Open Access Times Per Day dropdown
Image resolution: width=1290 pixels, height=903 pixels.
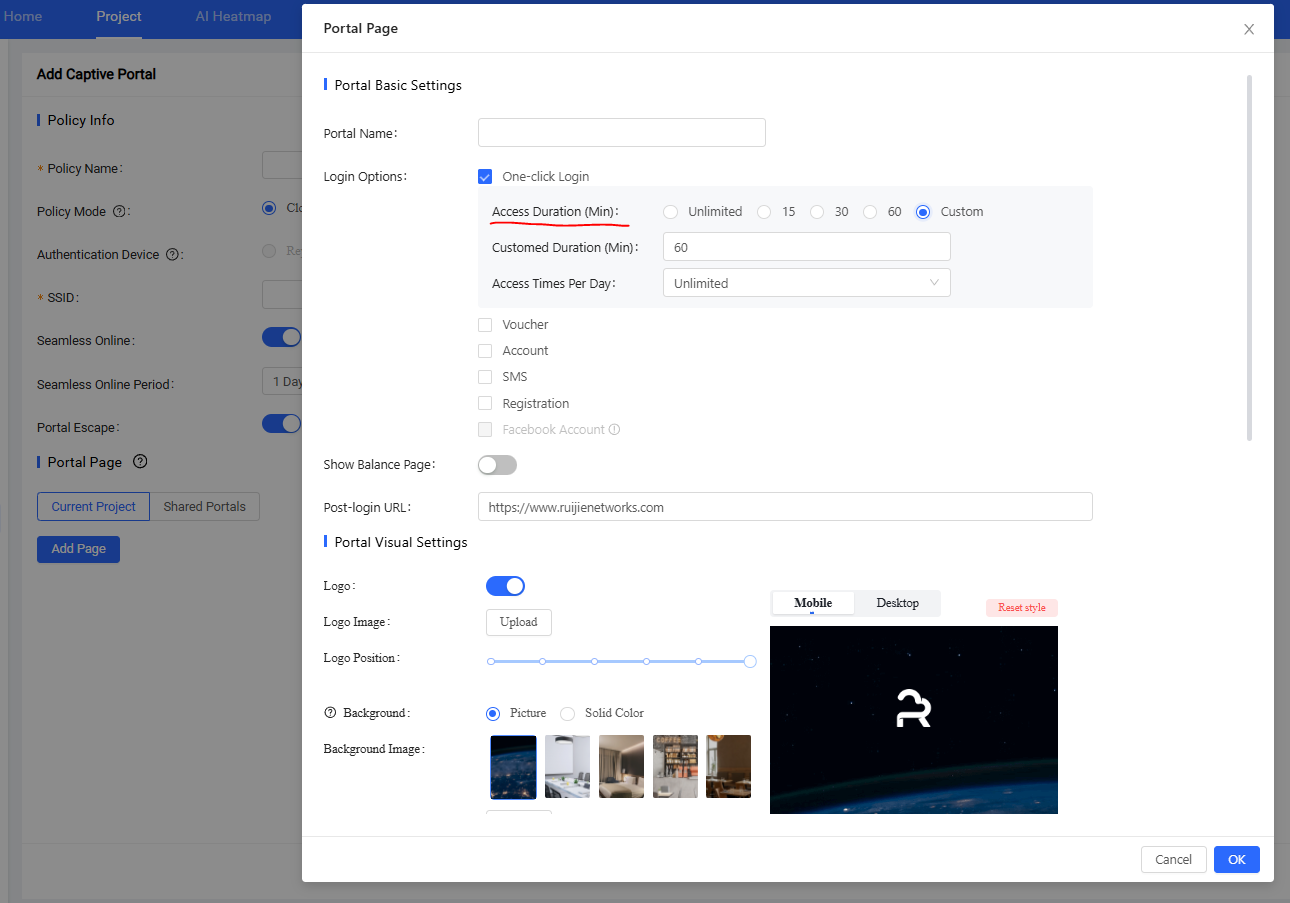pos(806,283)
